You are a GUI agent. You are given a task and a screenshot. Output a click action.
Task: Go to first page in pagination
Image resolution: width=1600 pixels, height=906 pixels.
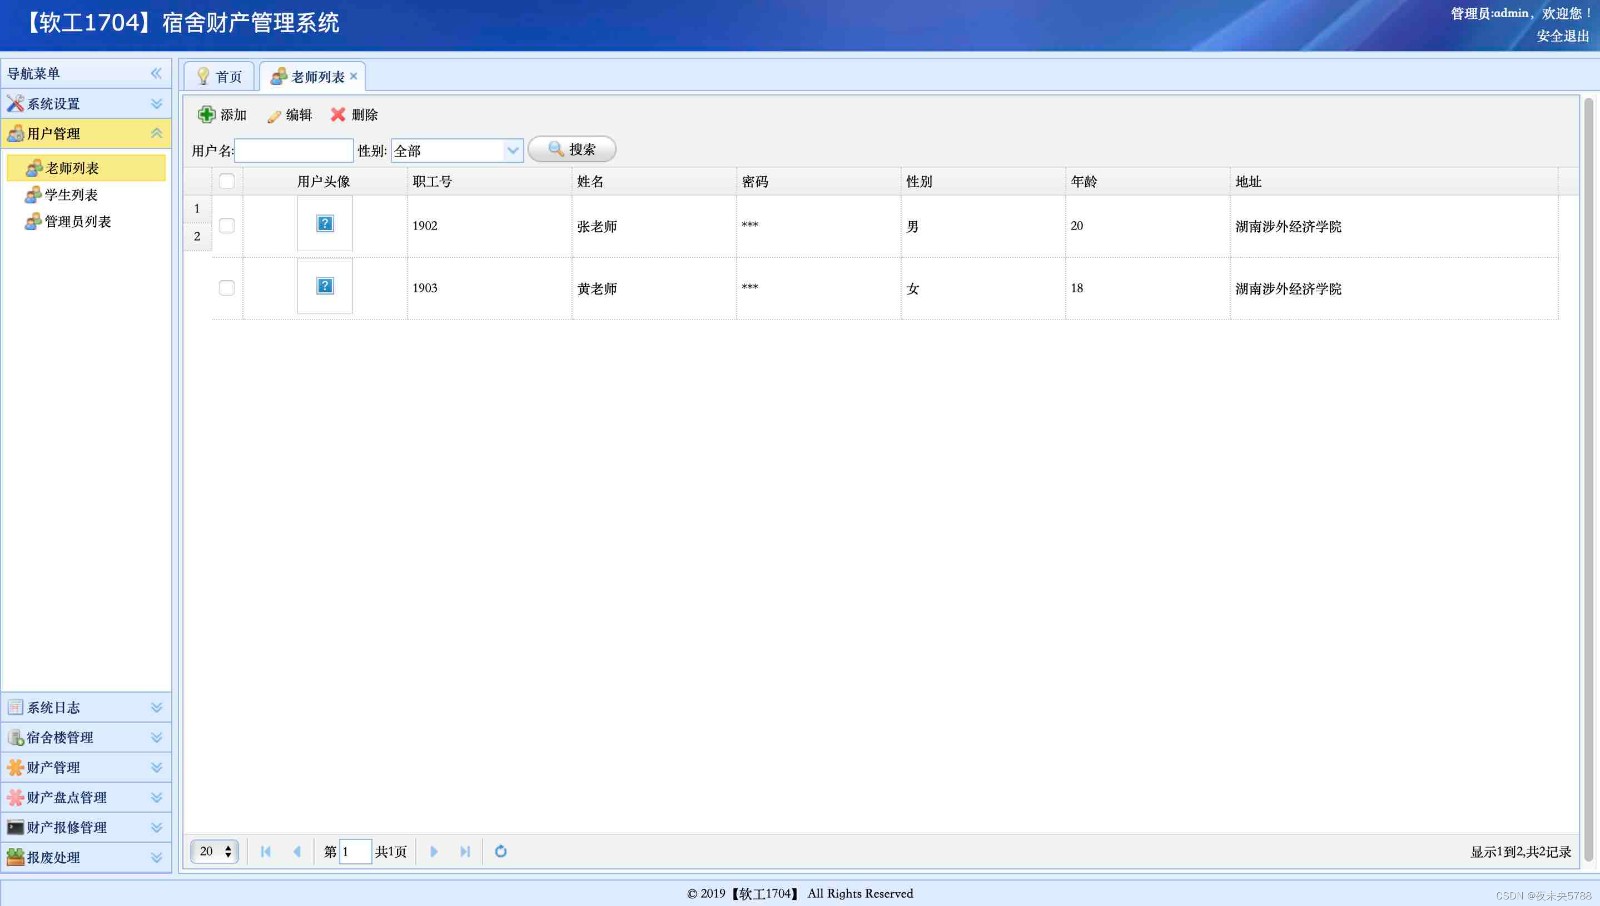265,852
